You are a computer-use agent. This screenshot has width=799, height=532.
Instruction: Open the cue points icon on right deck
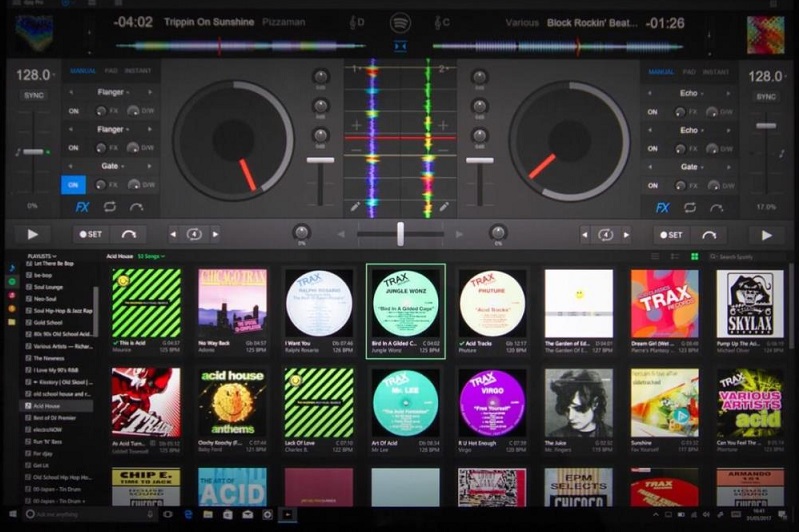tap(716, 207)
